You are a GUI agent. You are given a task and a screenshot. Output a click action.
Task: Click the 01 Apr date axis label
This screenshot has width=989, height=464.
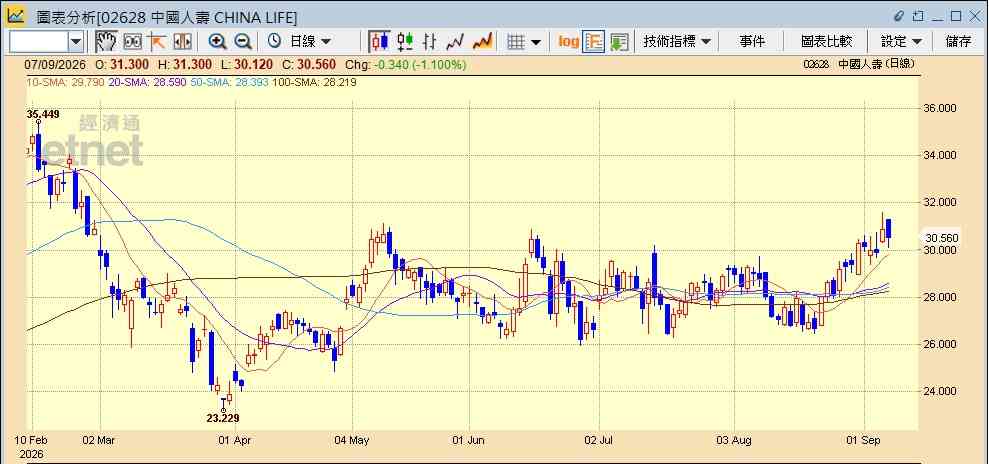(x=235, y=439)
